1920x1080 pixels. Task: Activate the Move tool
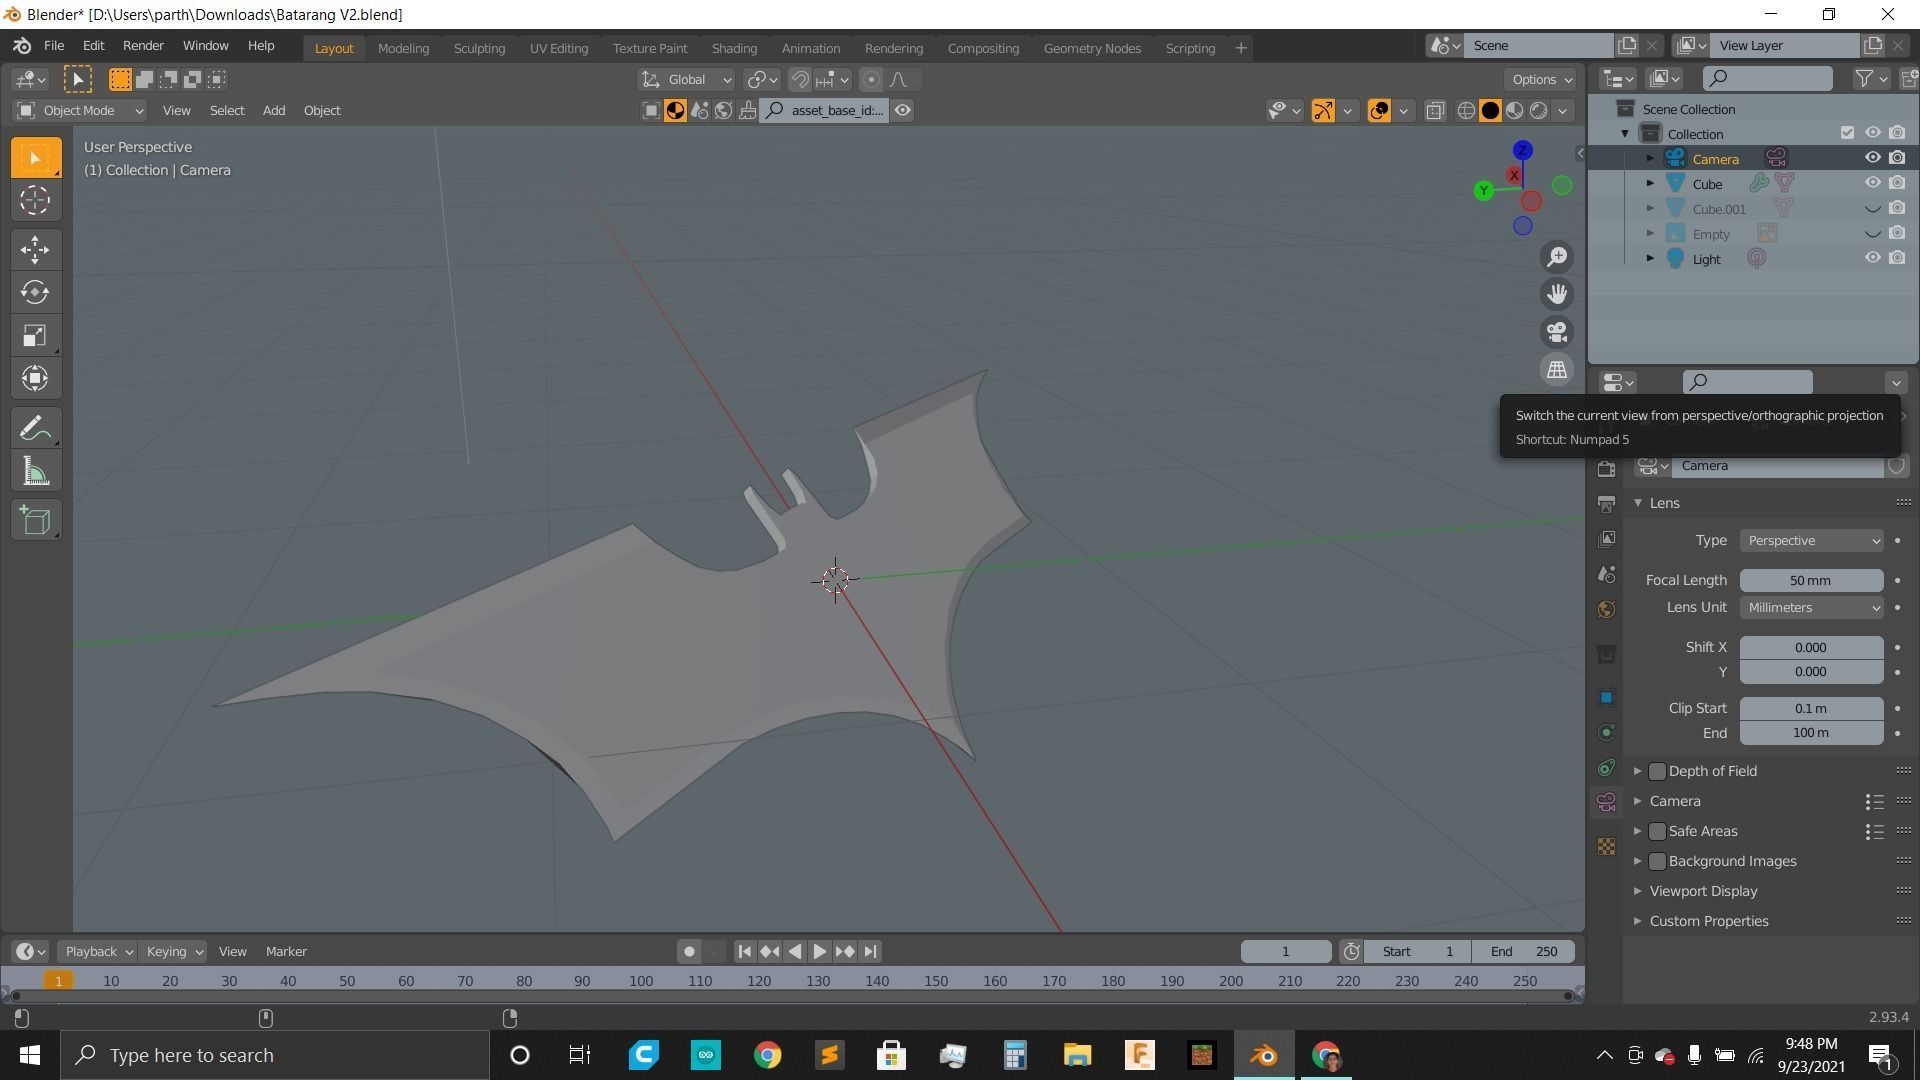tap(35, 249)
